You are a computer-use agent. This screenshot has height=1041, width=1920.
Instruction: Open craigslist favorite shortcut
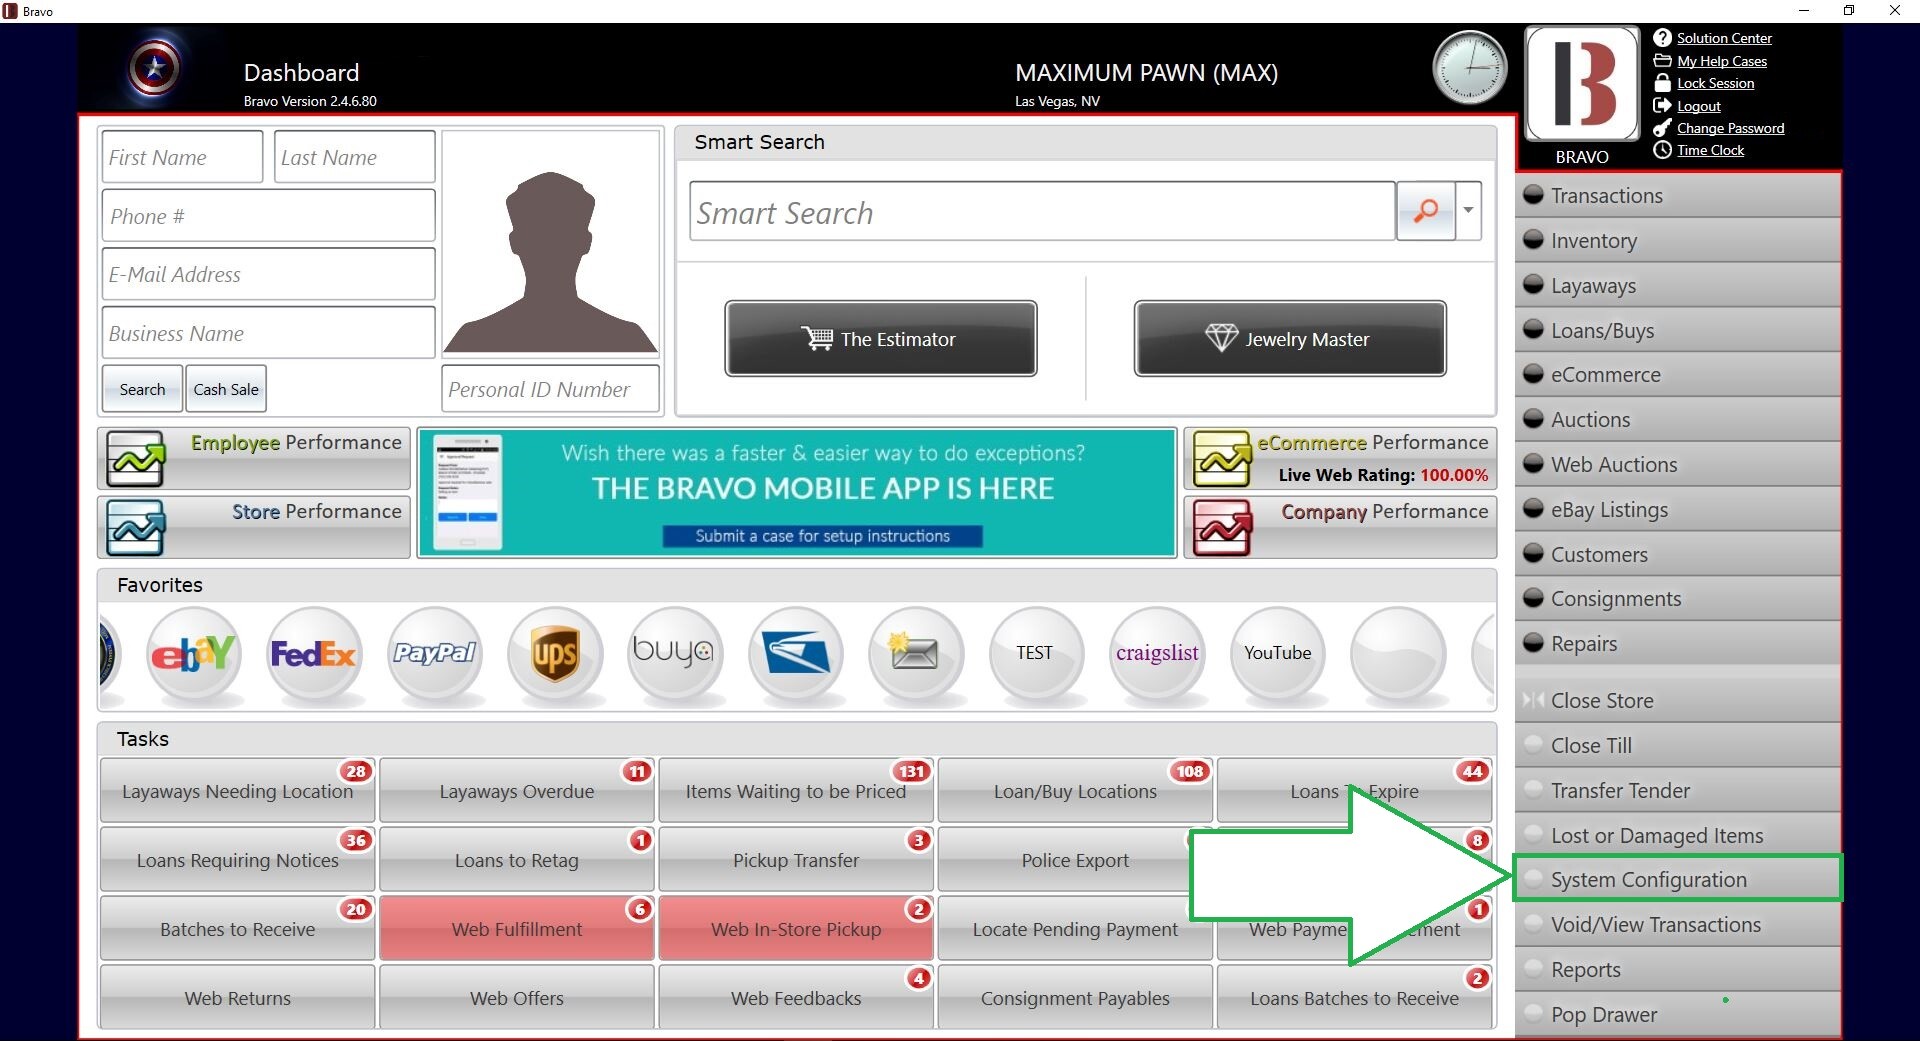[1157, 654]
